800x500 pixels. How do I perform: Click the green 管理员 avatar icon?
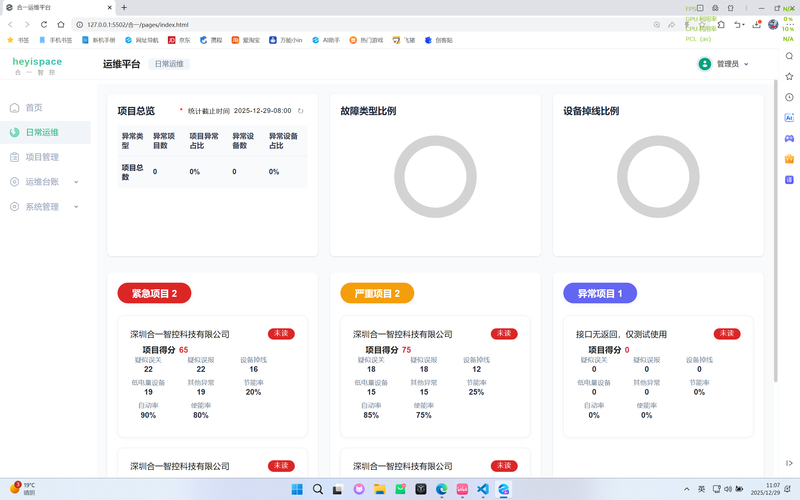705,64
